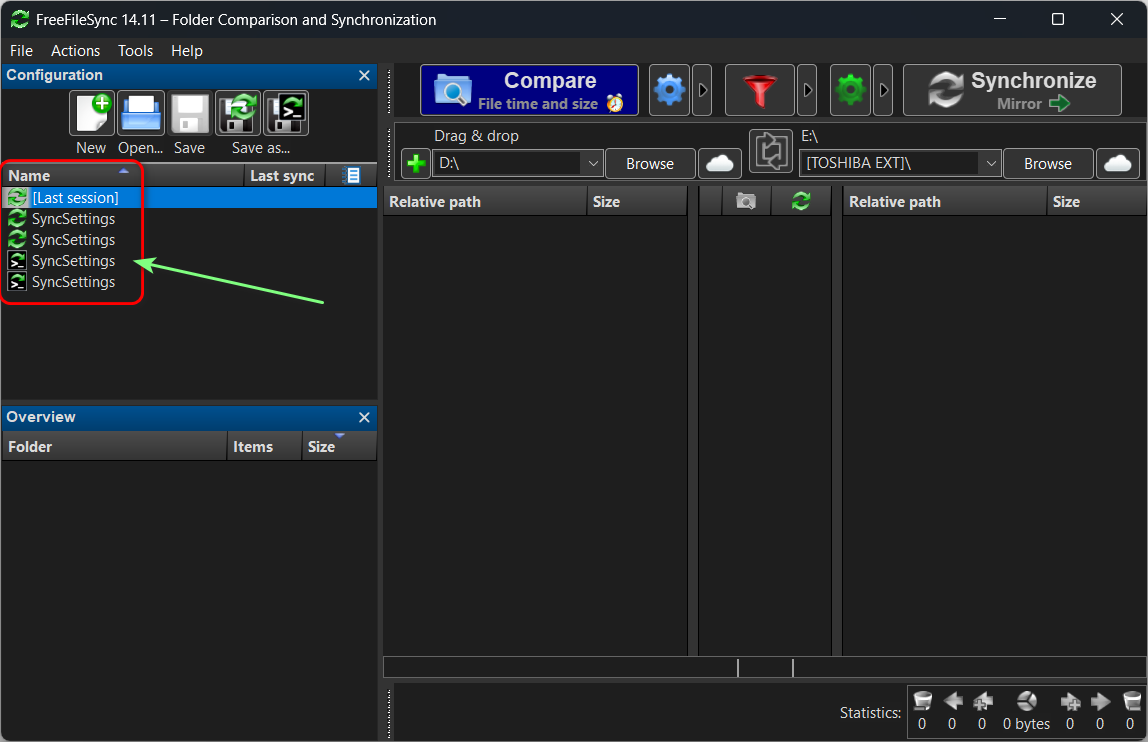Click update-right arrow statistics icon
1148x742 pixels.
click(1100, 701)
